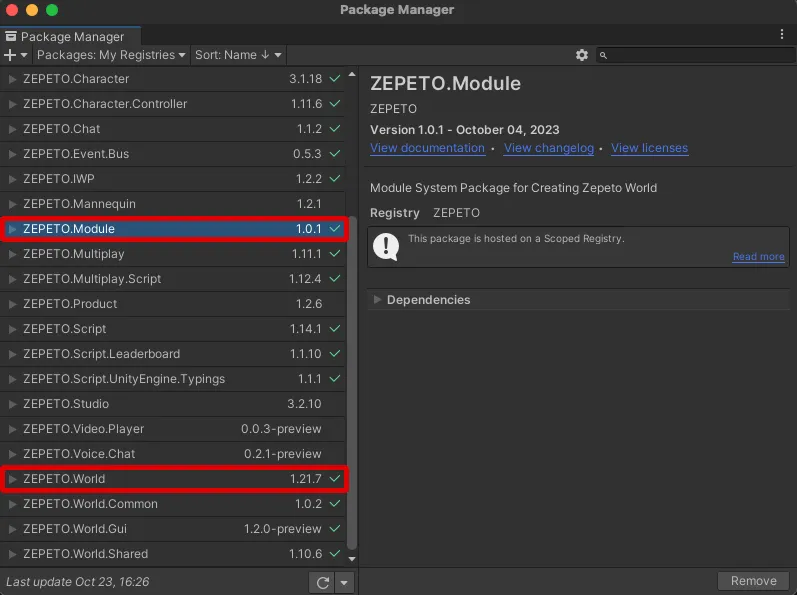Click the refresh package list icon
The width and height of the screenshot is (797, 595).
tap(322, 582)
